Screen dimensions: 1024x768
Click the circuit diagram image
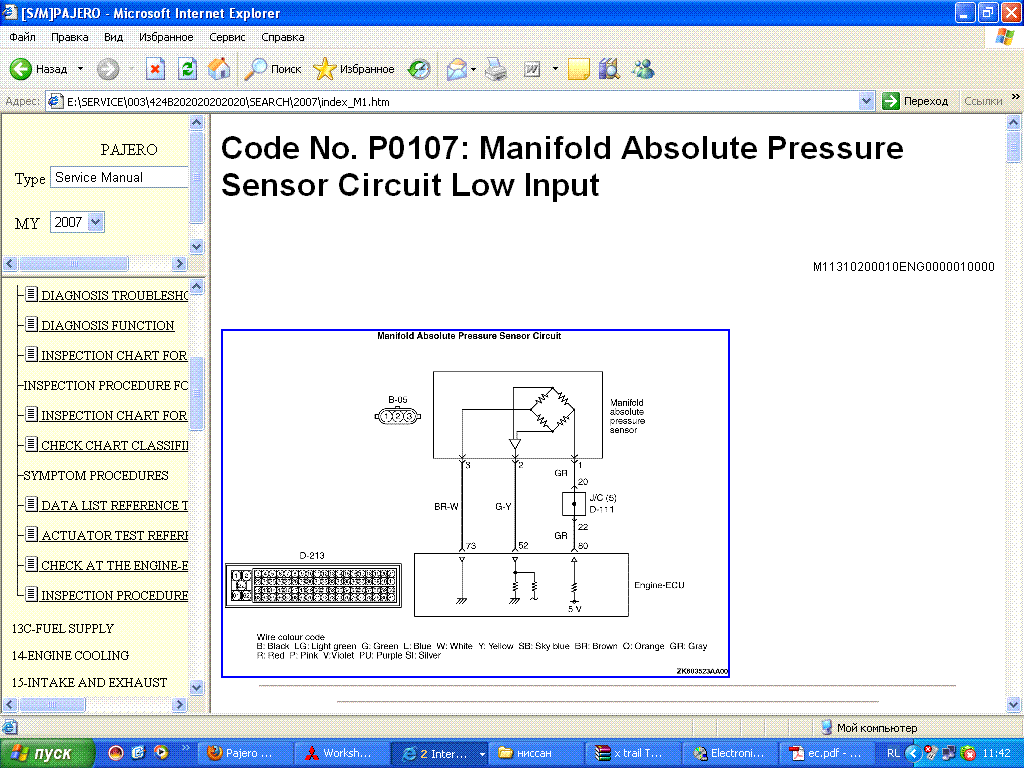tap(475, 504)
